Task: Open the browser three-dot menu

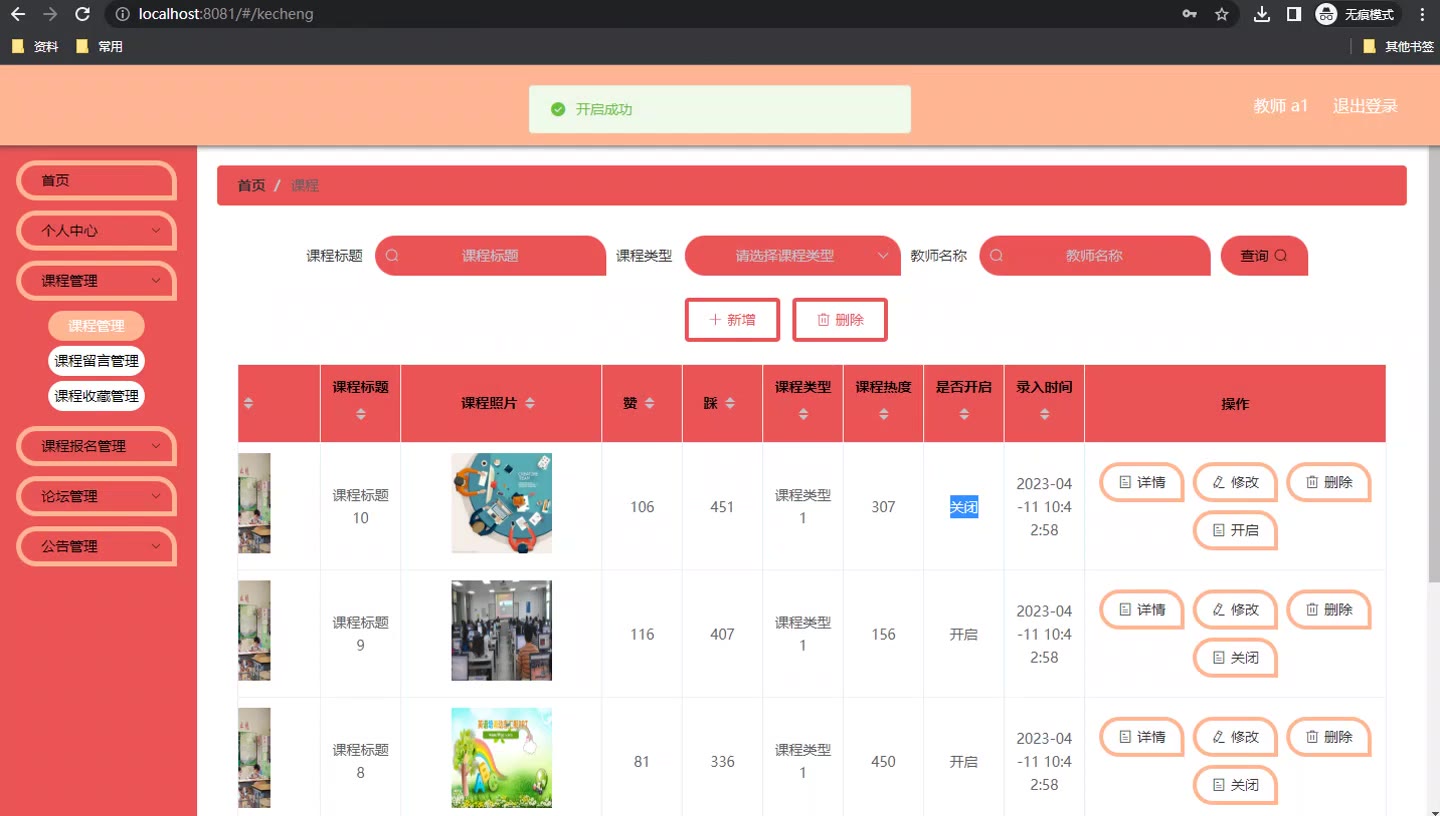Action: click(x=1422, y=14)
